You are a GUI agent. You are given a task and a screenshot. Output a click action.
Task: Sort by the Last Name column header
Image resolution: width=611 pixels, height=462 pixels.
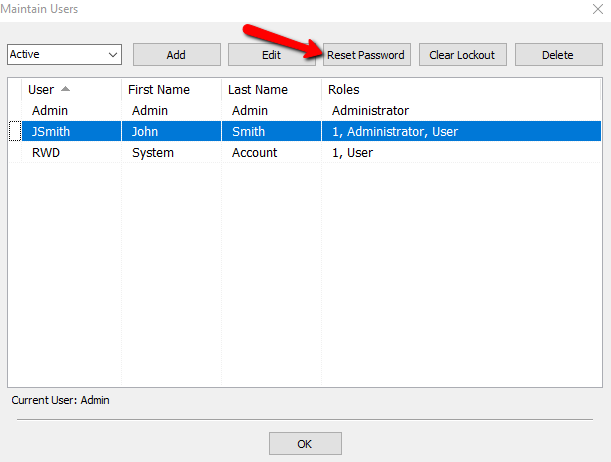click(x=272, y=90)
